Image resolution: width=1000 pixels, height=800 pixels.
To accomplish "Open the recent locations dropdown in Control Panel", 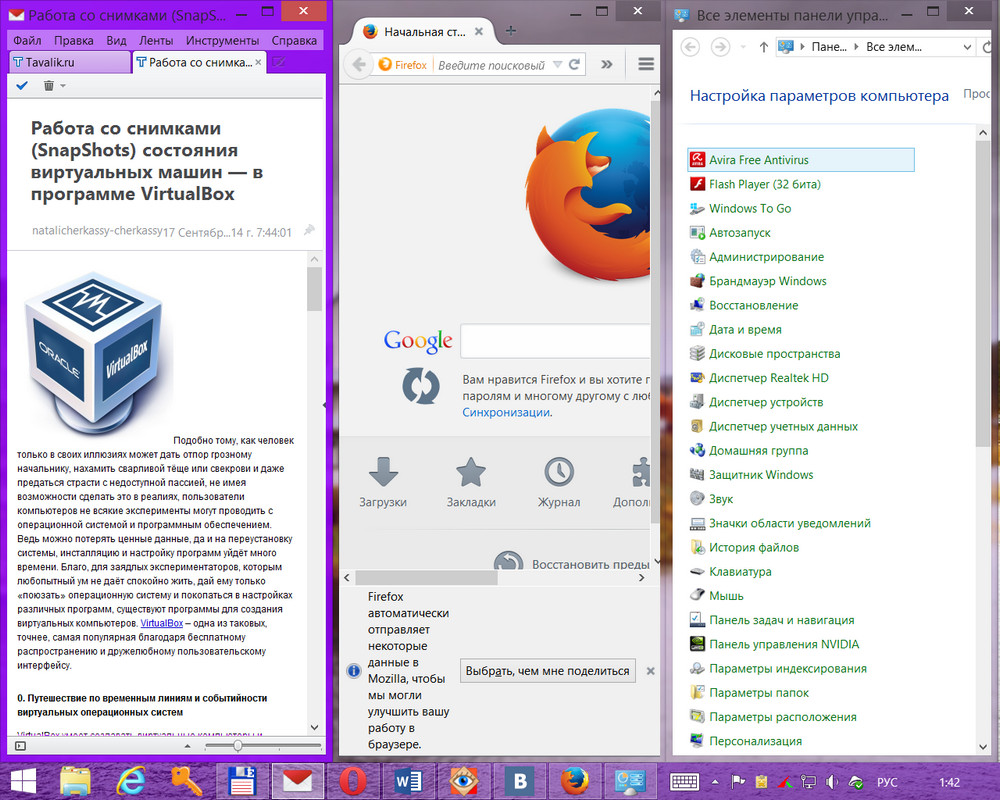I will tap(743, 47).
